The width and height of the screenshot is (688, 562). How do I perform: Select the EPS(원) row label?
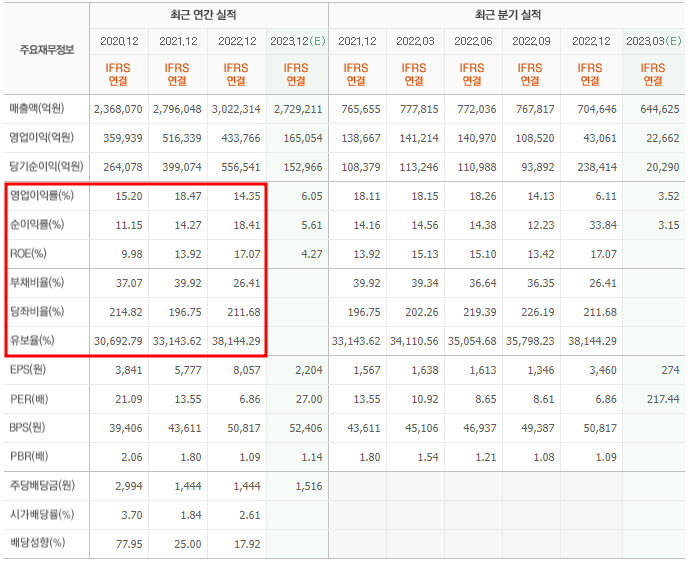click(x=28, y=369)
